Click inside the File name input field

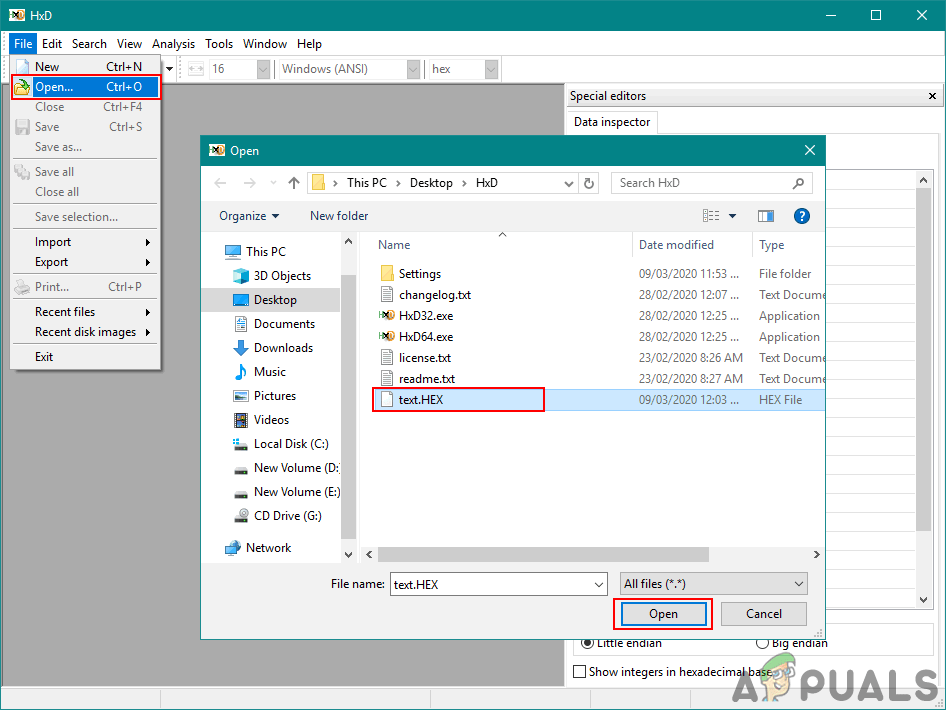pyautogui.click(x=490, y=583)
